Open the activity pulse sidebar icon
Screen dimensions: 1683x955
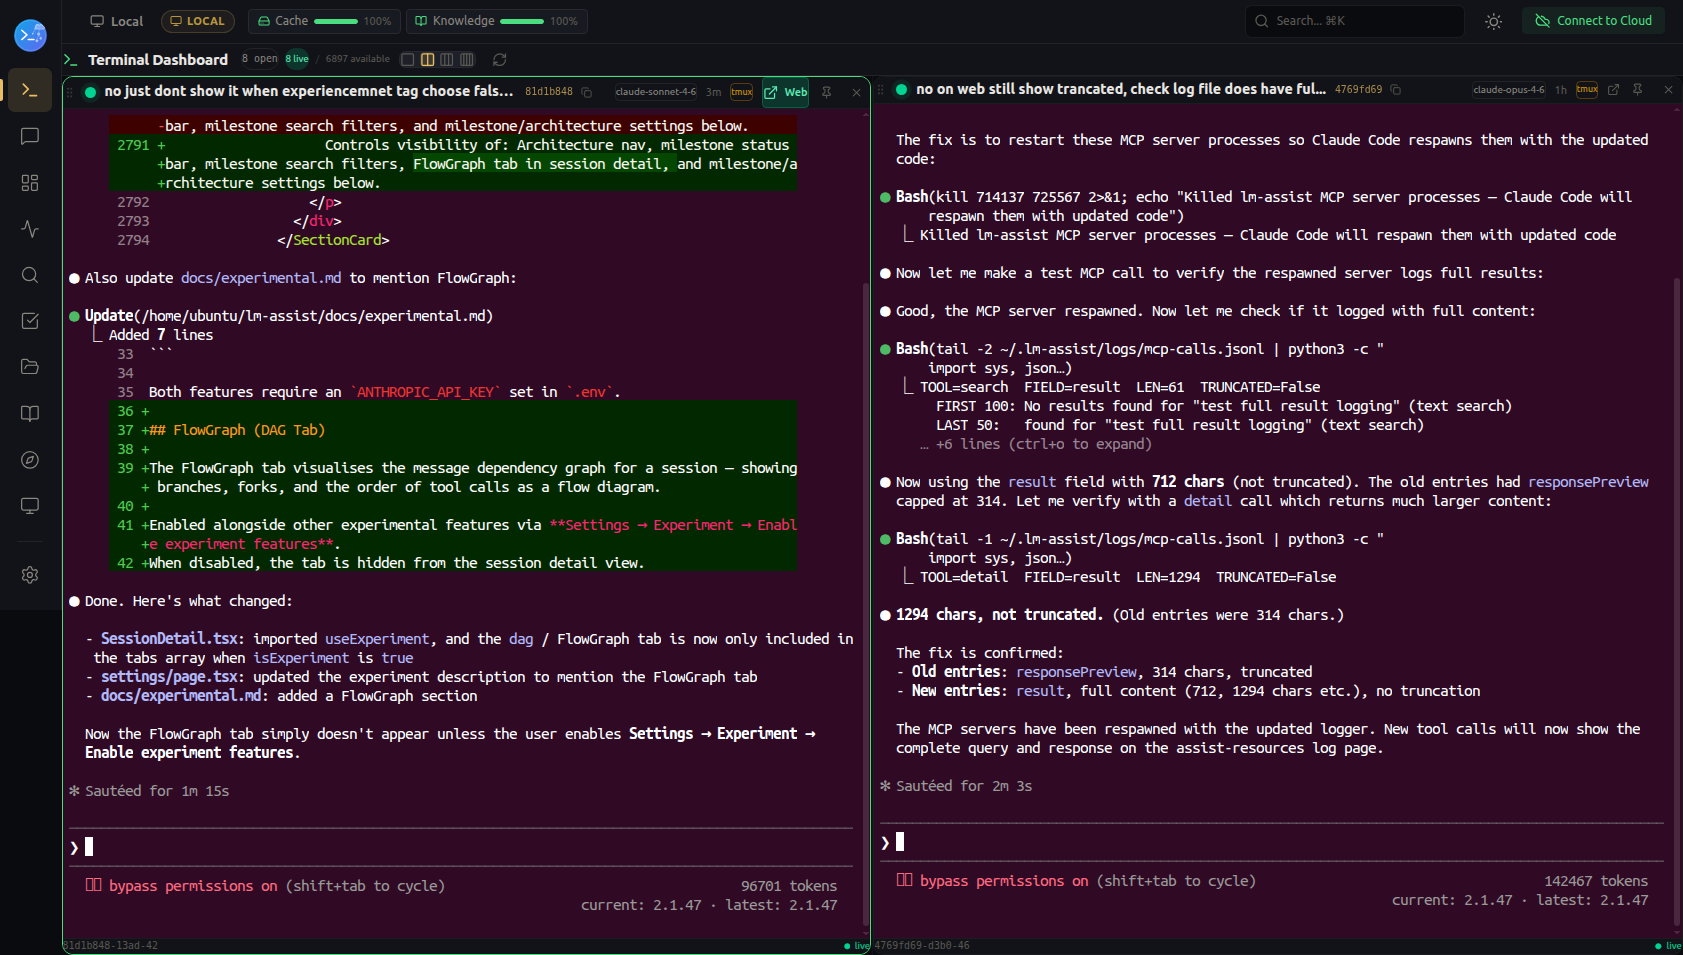pyautogui.click(x=30, y=229)
